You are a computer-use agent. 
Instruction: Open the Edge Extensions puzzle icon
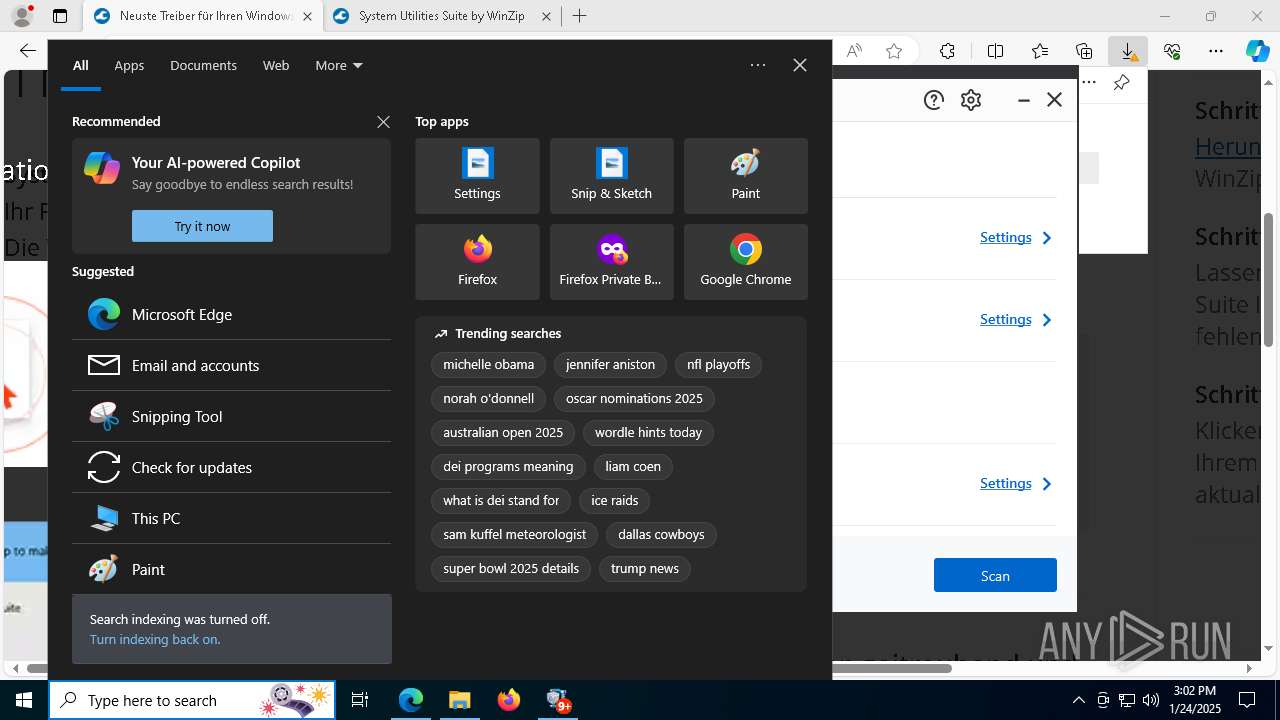point(947,51)
